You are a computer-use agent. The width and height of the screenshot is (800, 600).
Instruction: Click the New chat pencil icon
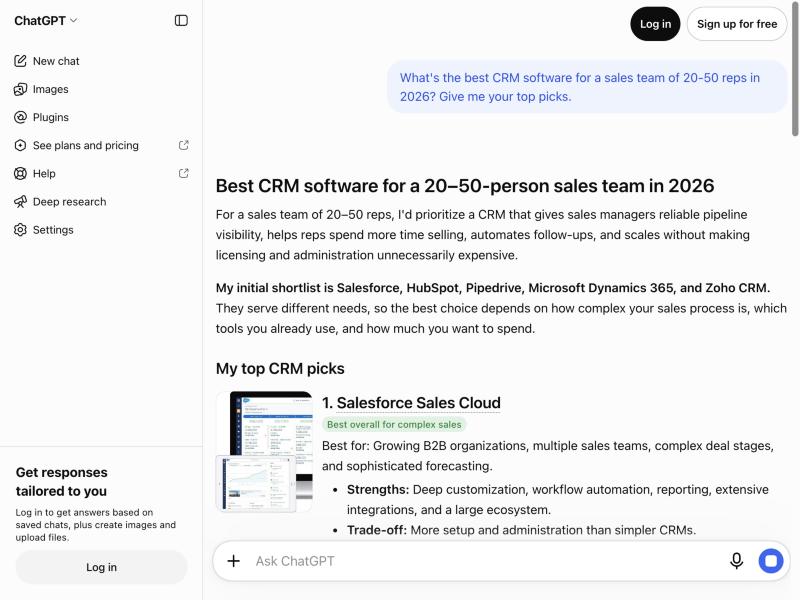click(x=20, y=61)
